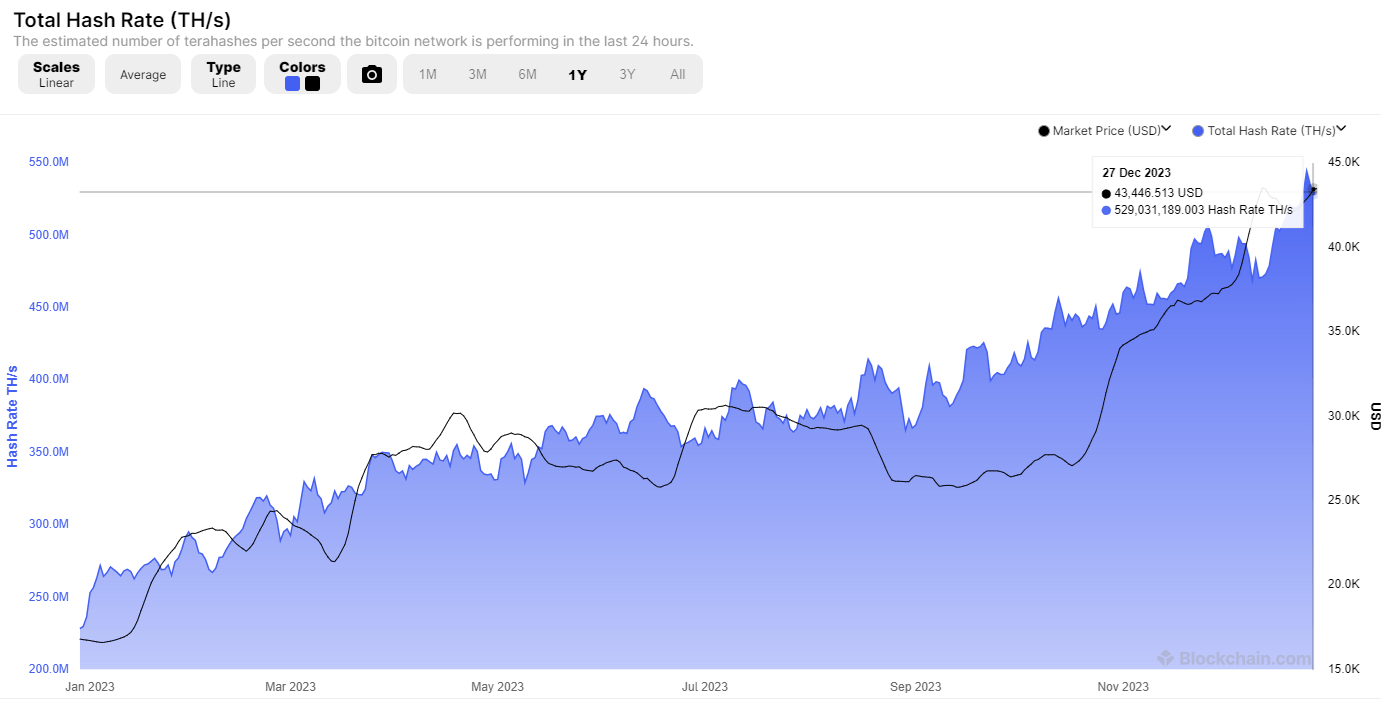Click the black Market Price legend dot

pyautogui.click(x=1045, y=131)
